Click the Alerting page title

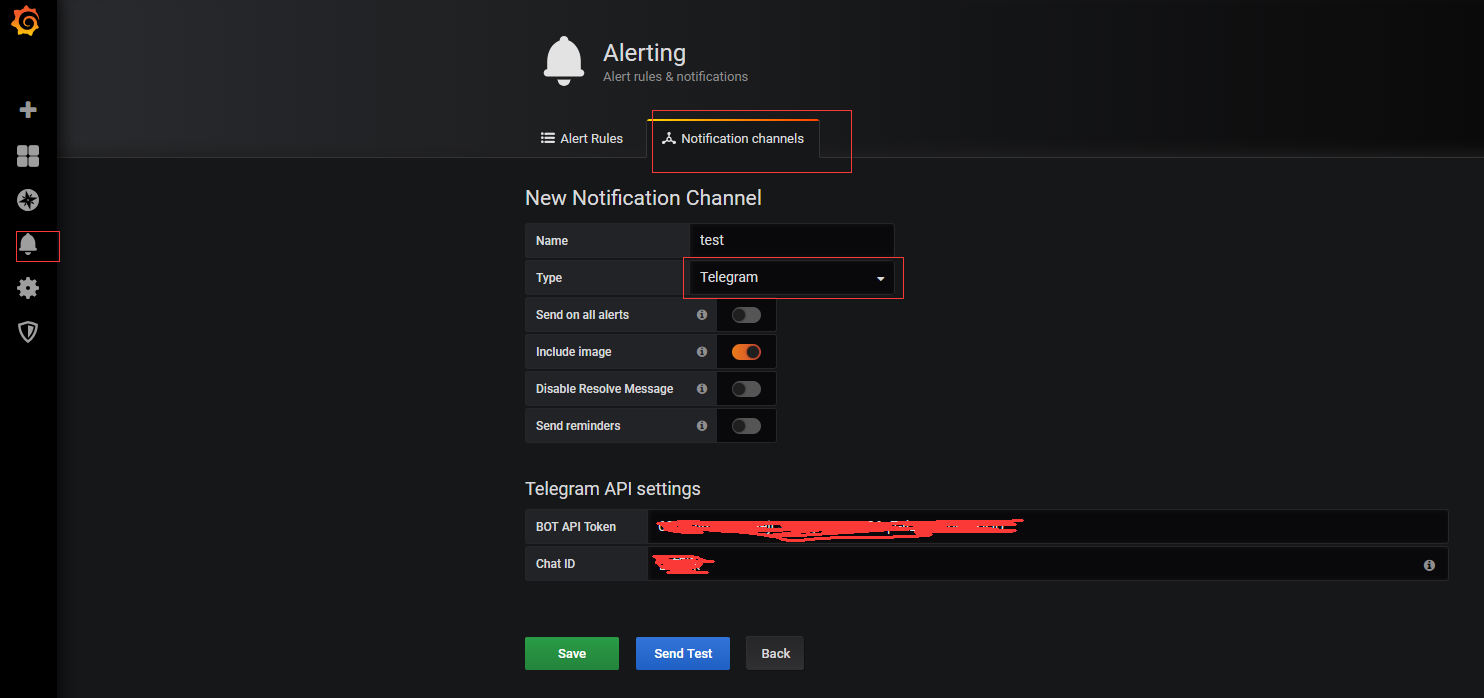(644, 52)
